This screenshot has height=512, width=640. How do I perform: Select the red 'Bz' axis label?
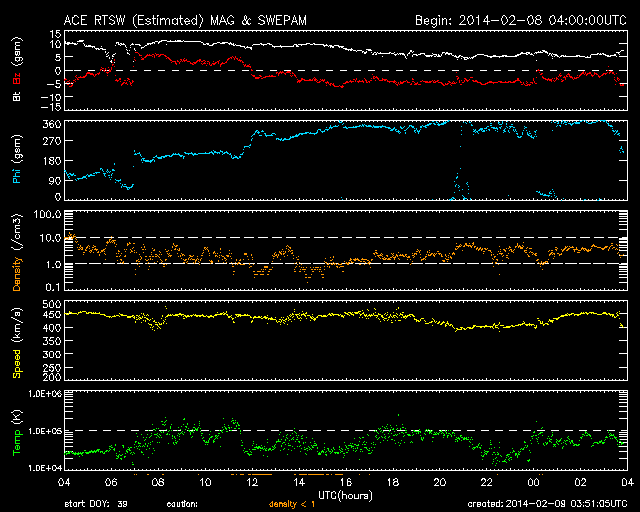coord(17,79)
